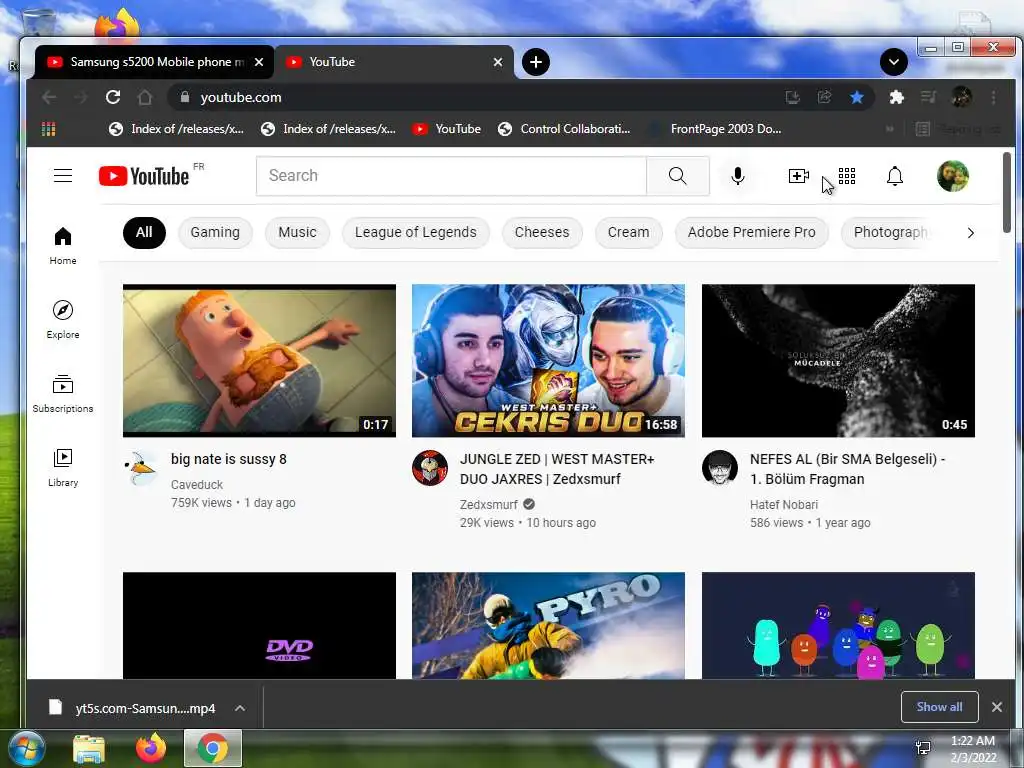Image resolution: width=1024 pixels, height=768 pixels.
Task: Go to YouTube home via logo
Action: pyautogui.click(x=144, y=176)
